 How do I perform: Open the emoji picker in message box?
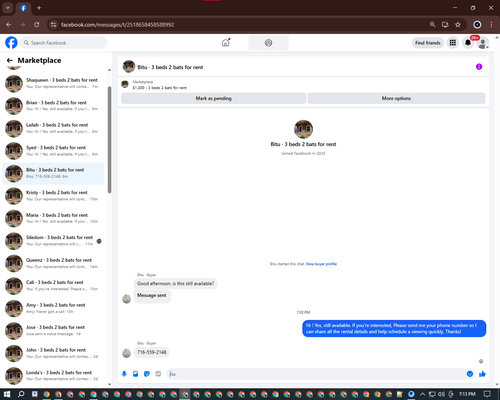pyautogui.click(x=470, y=374)
